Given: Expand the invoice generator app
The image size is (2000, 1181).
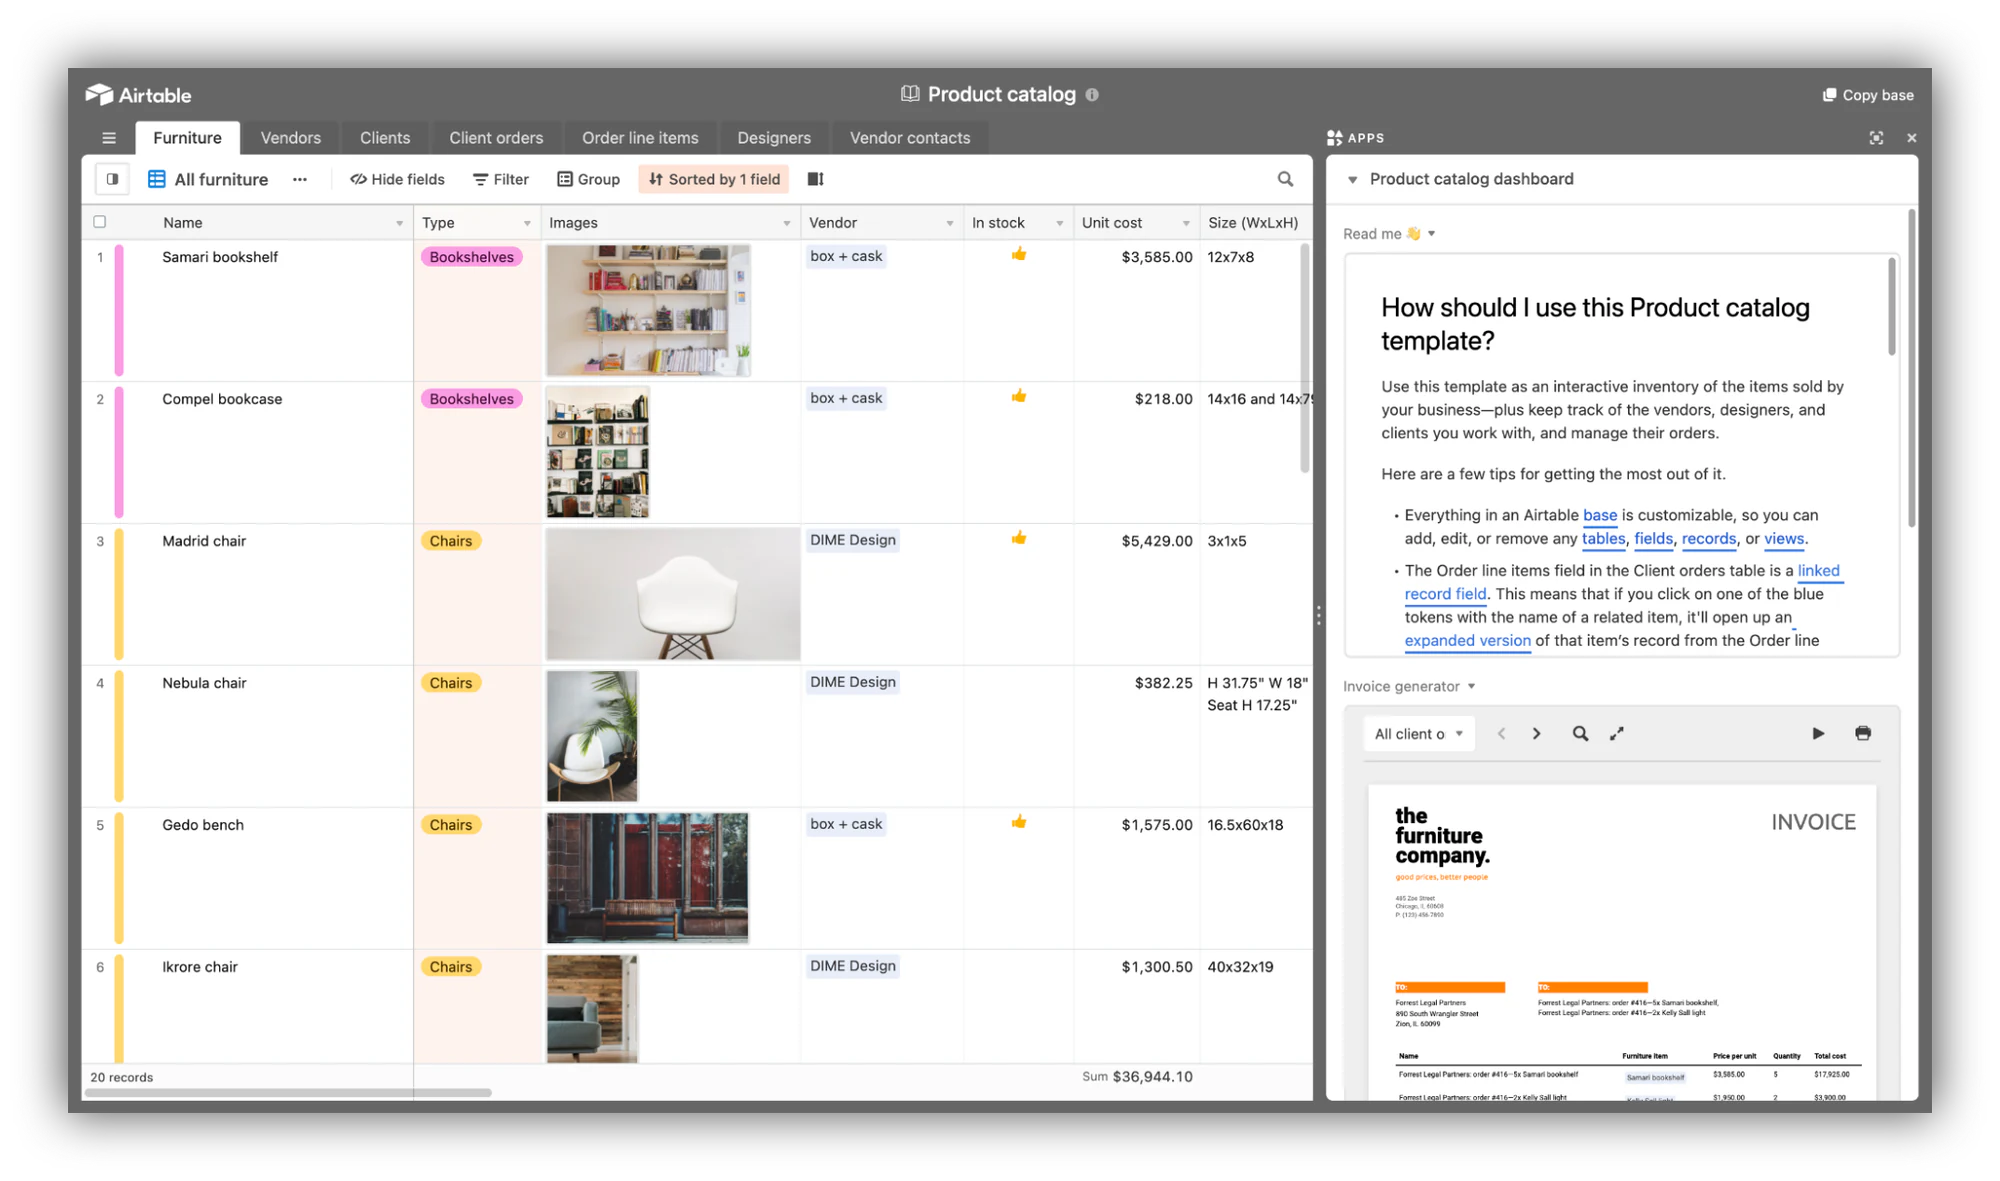Looking at the screenshot, I should click(1617, 733).
